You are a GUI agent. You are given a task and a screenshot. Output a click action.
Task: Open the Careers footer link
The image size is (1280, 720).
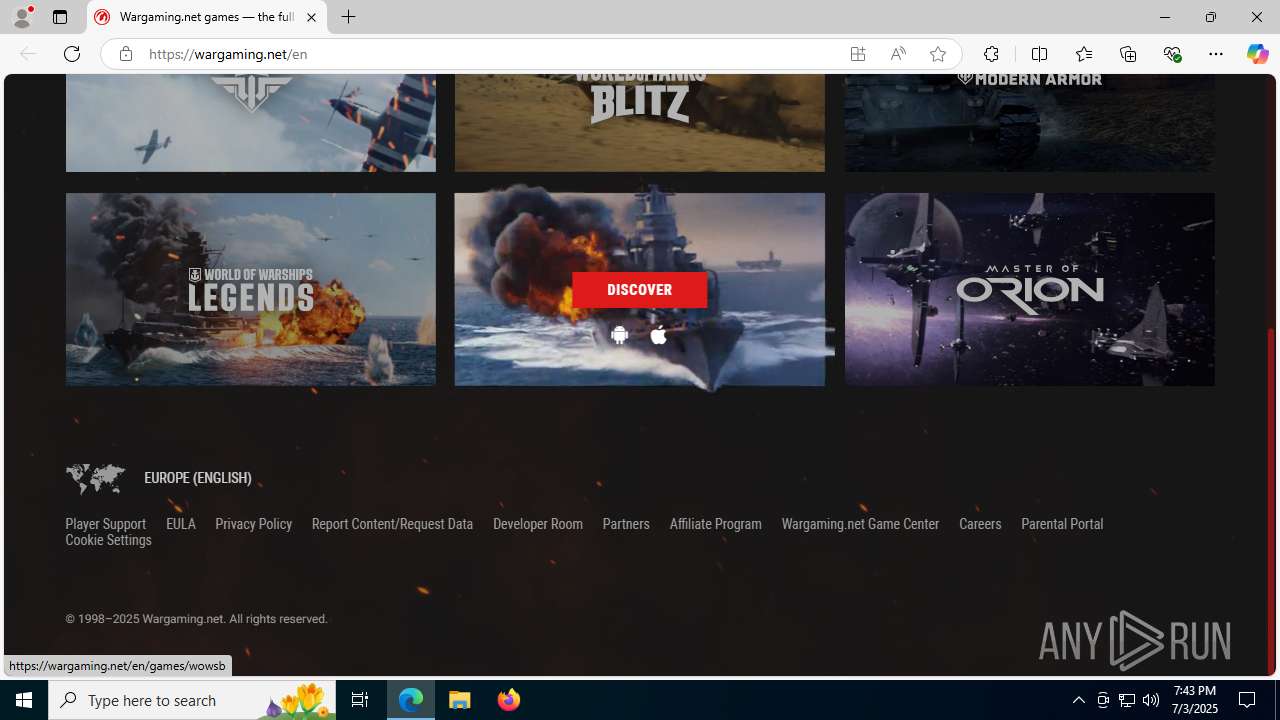click(980, 524)
